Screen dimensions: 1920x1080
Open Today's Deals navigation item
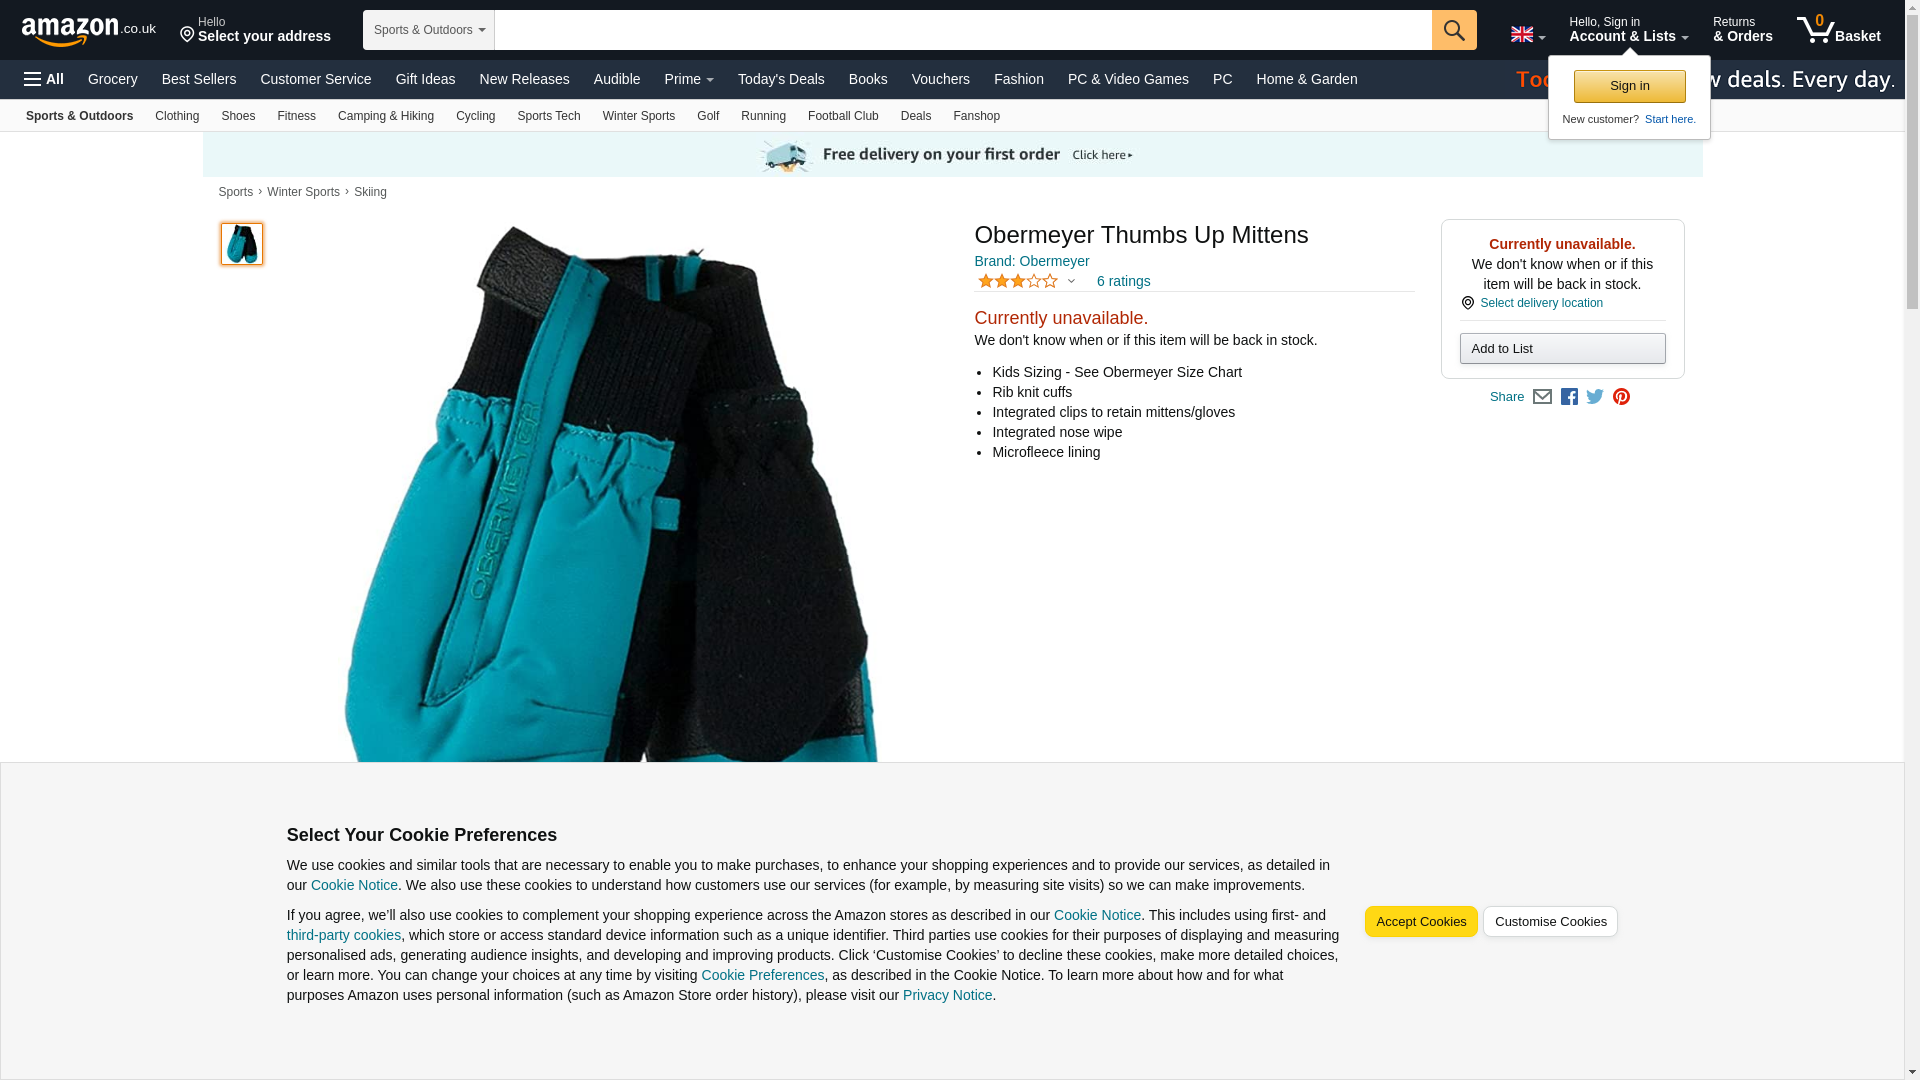click(781, 79)
